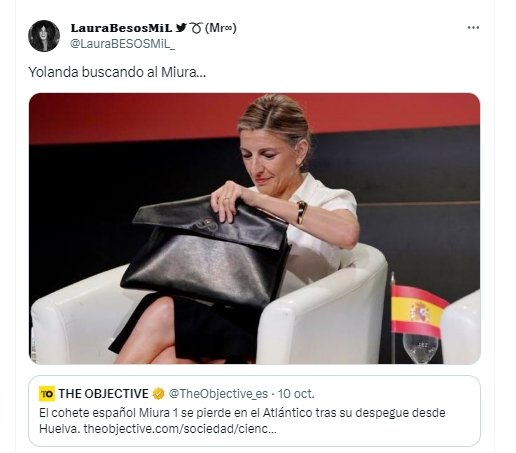Open LauraBesosMiL's profile avatar
516x453 pixels.
tap(44, 36)
